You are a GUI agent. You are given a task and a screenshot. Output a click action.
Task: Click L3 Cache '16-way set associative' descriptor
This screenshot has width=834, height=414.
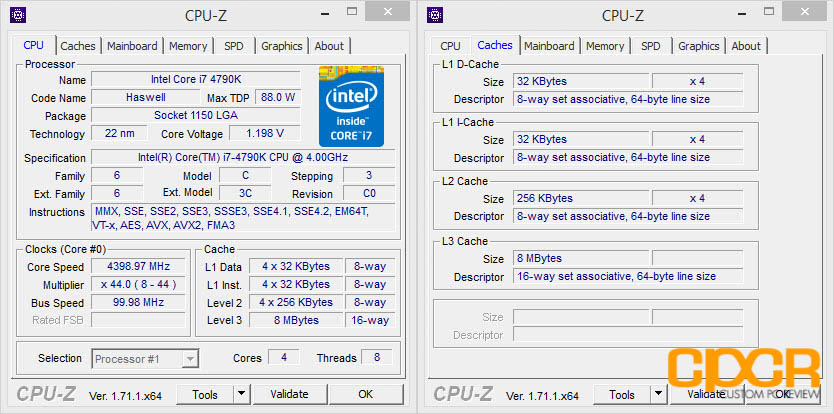tap(628, 277)
